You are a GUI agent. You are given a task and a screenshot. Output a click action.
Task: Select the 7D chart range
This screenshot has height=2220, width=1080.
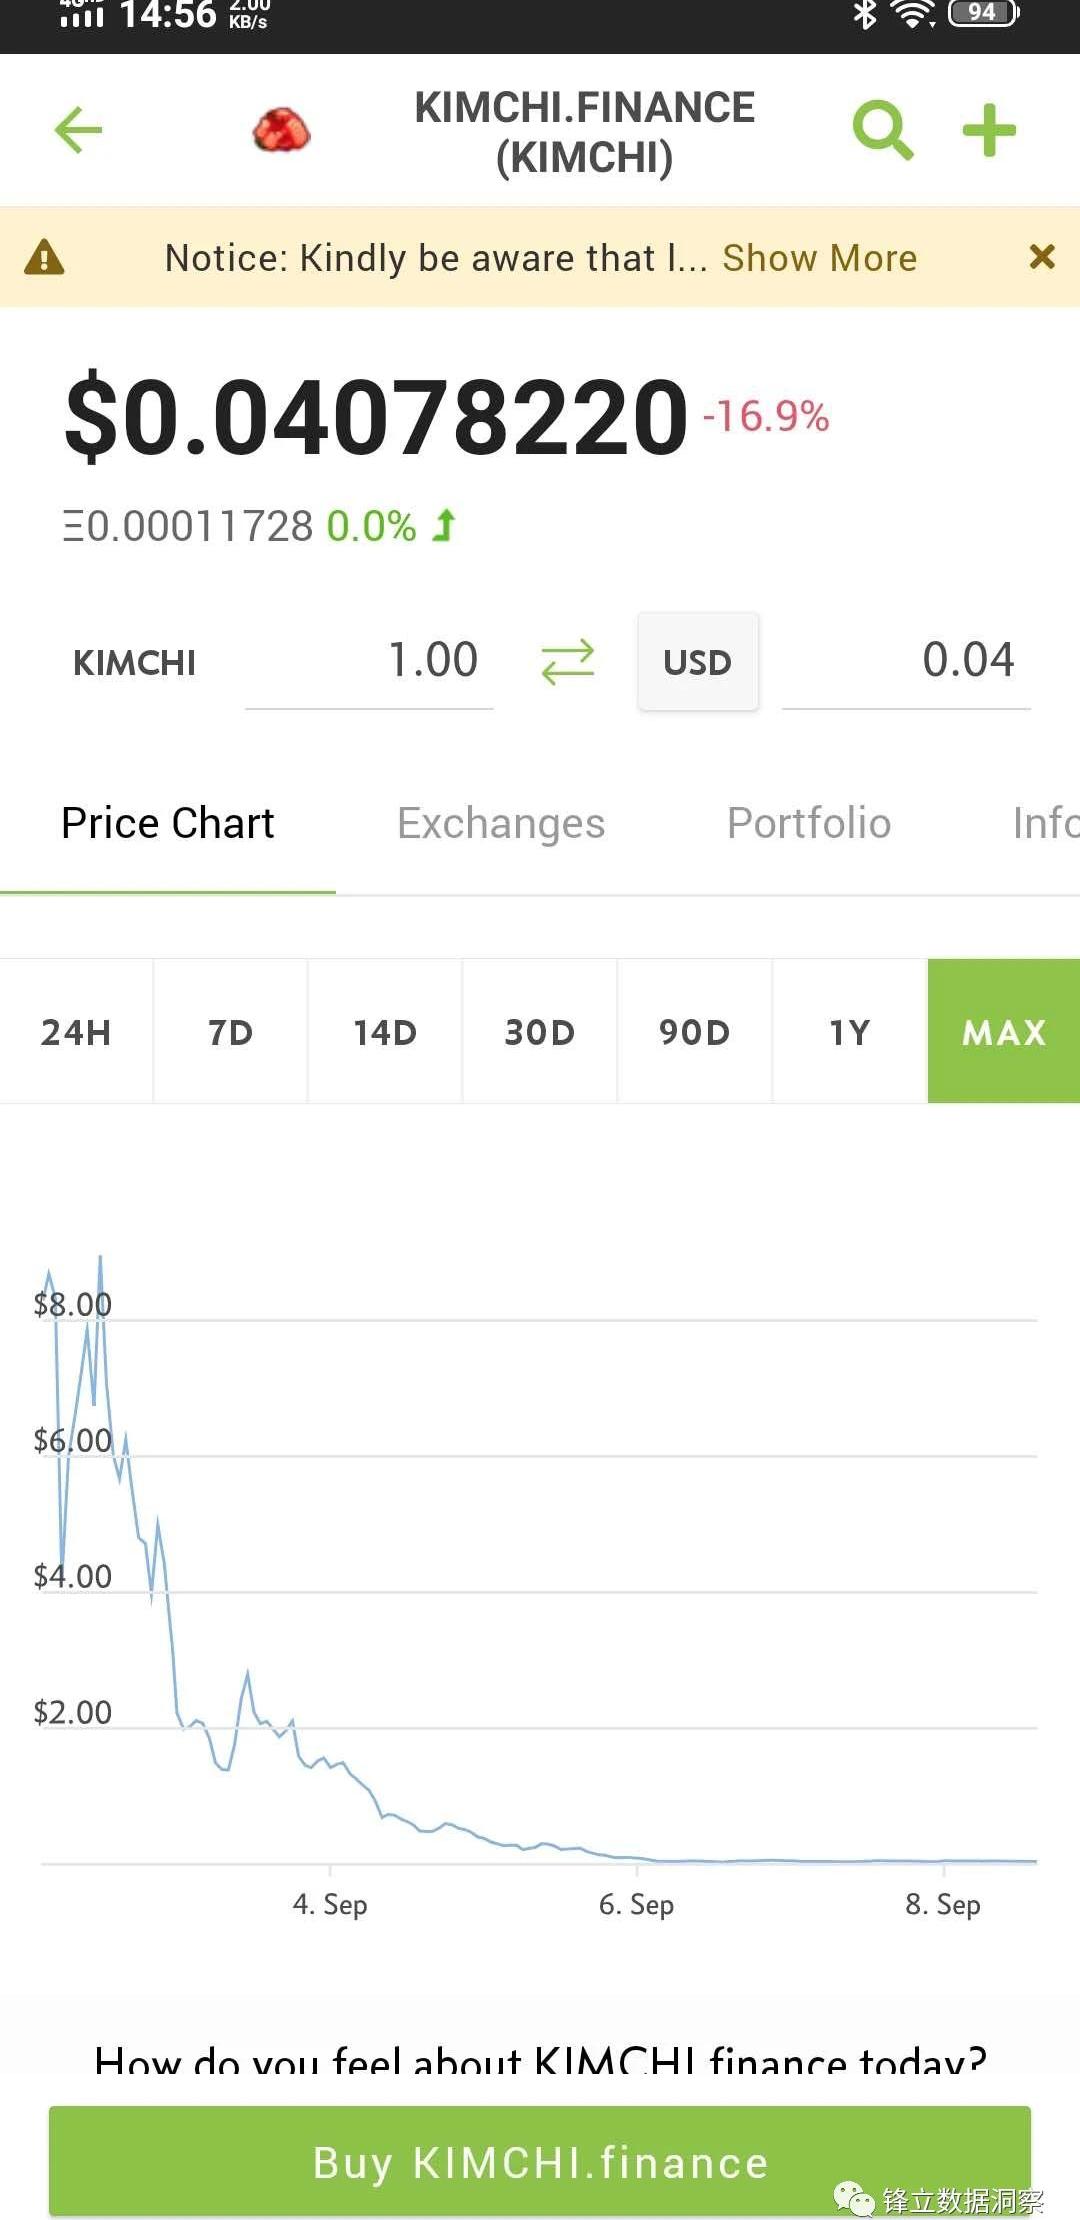pos(231,1032)
